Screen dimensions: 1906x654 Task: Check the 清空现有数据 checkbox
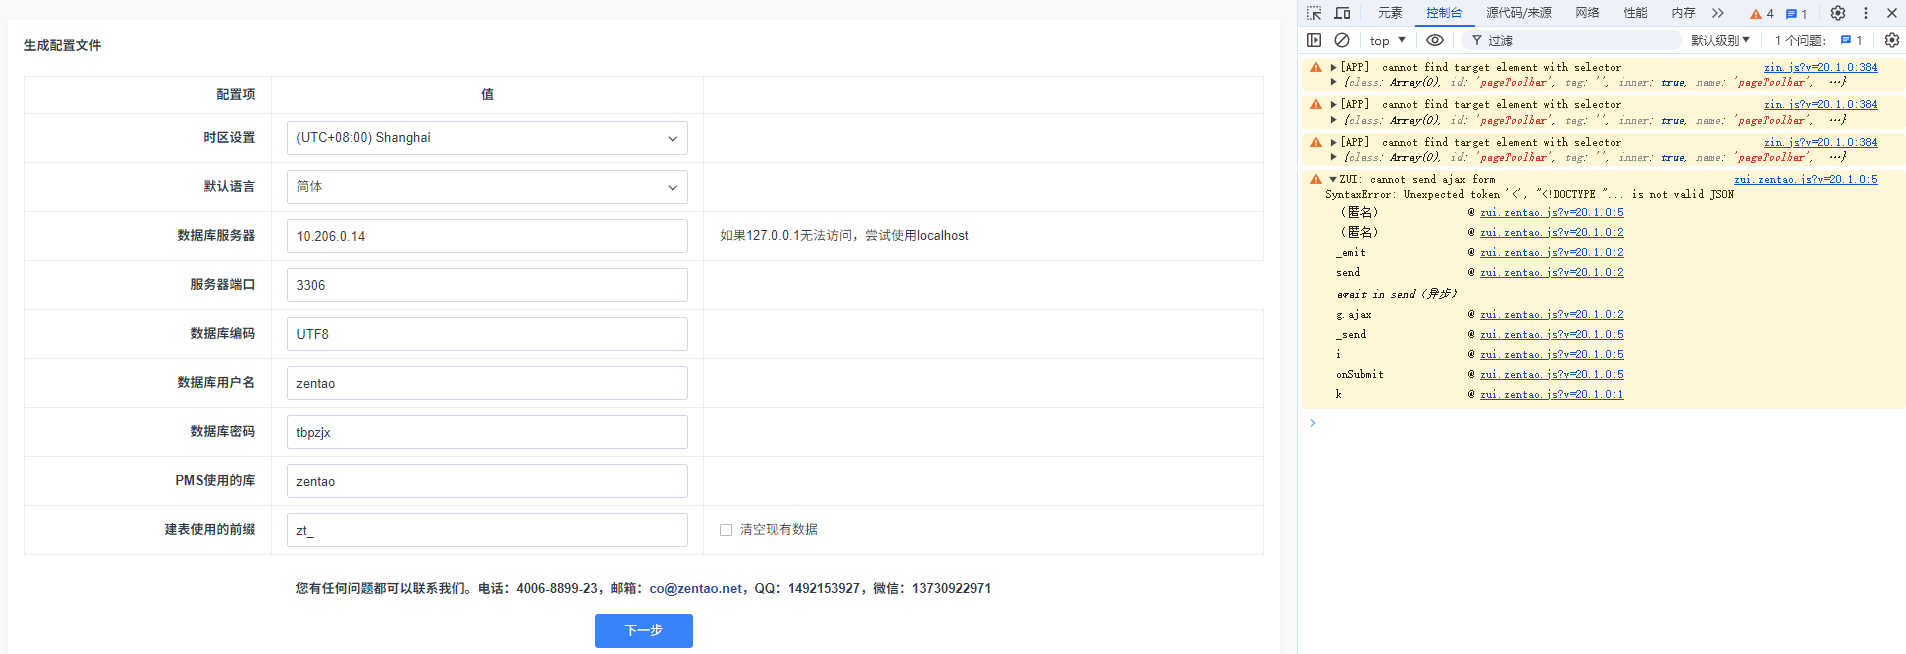(726, 530)
